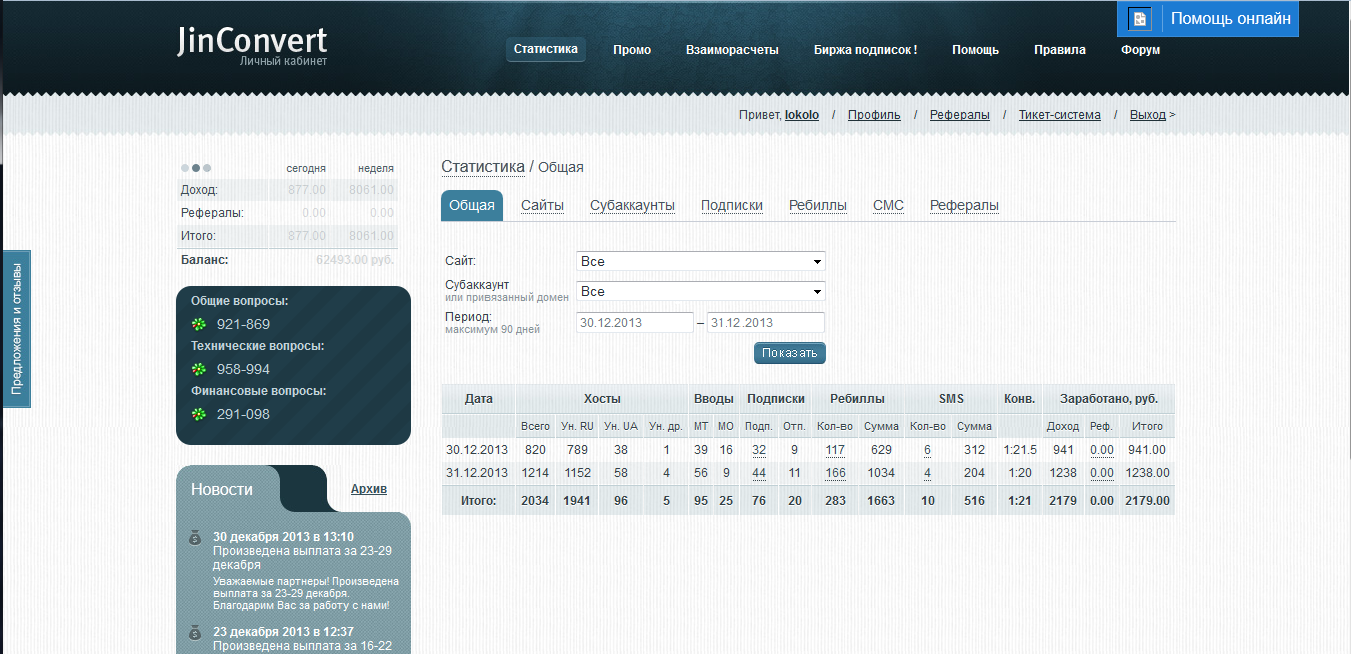Switch to the Рефералы statistics tab
This screenshot has height=654, width=1351.
click(964, 205)
